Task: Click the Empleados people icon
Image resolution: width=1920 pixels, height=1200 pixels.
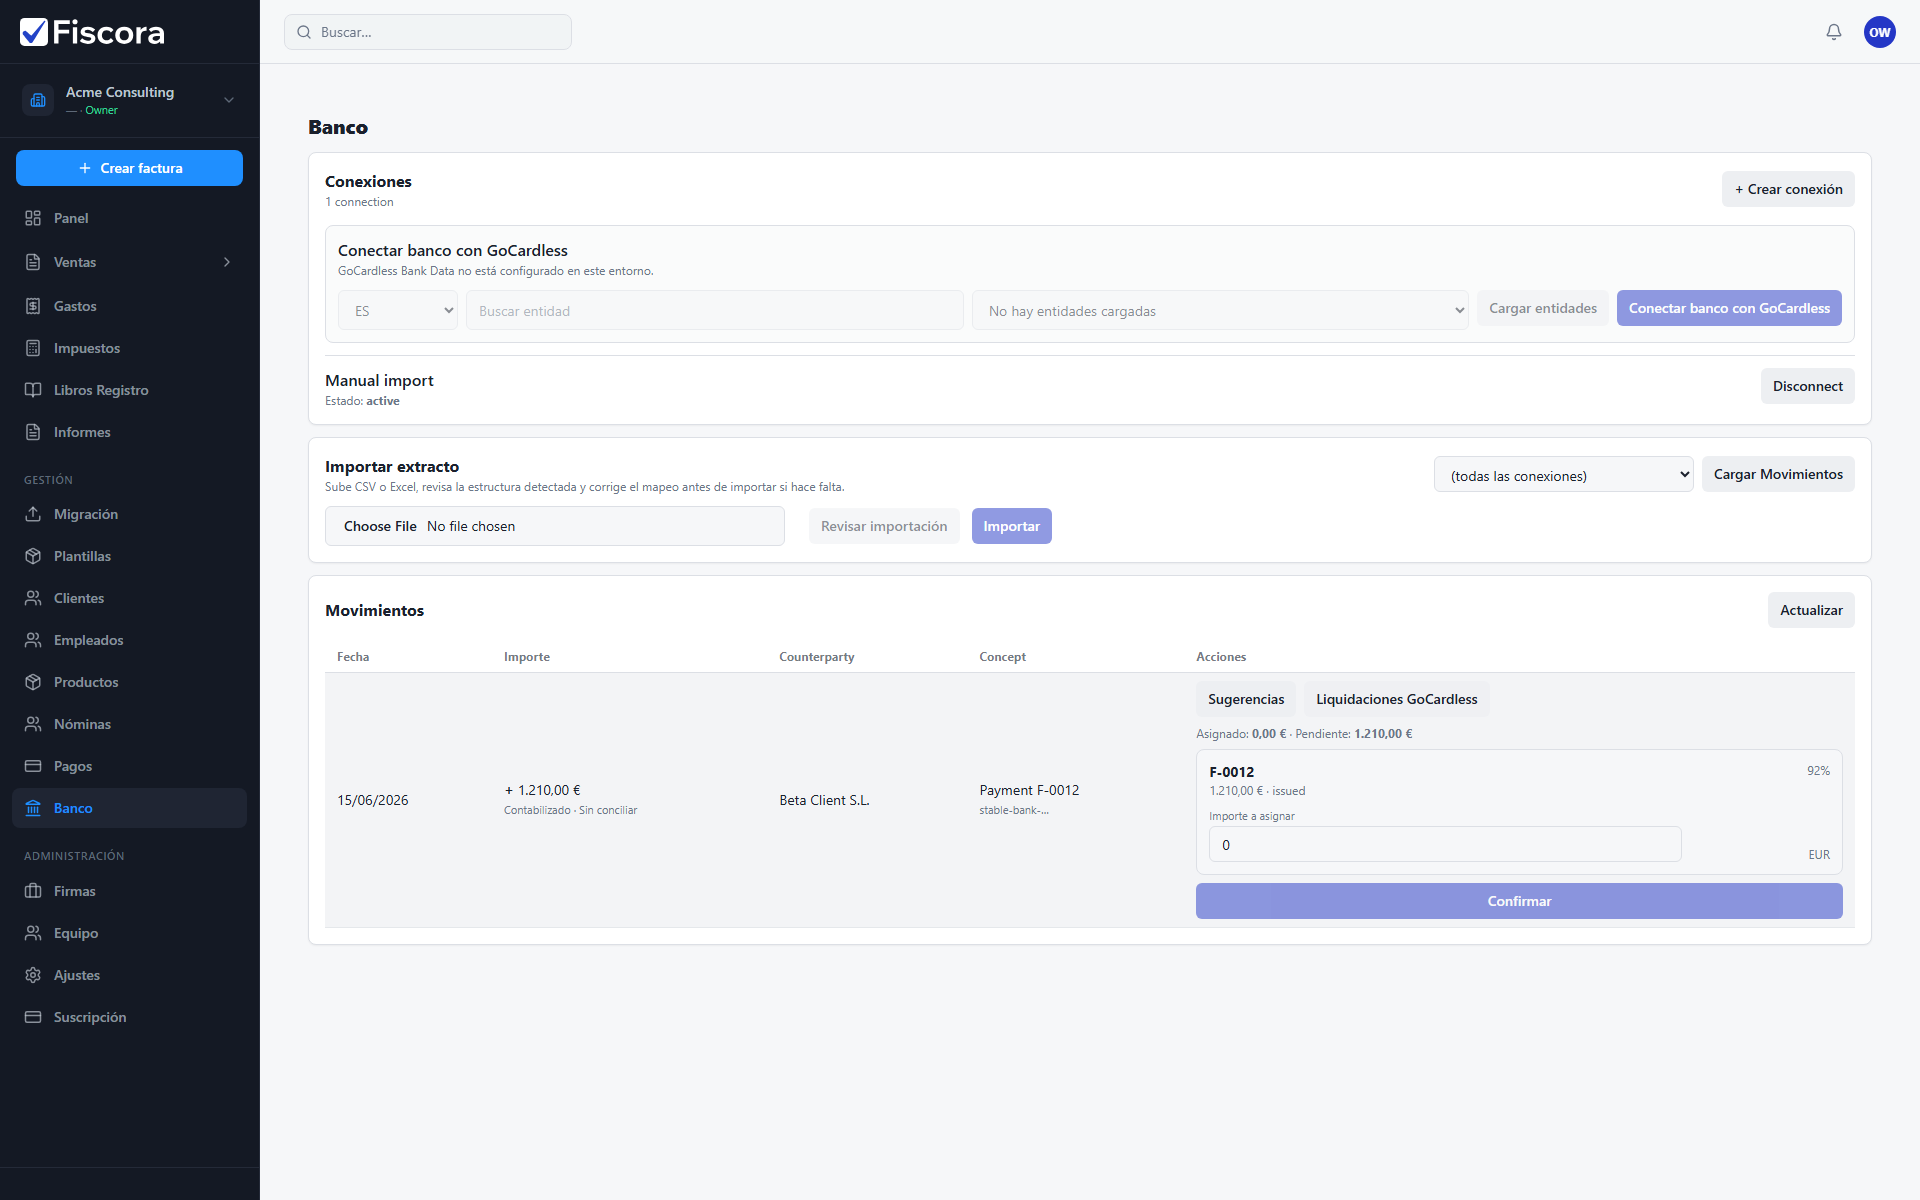Action: [33, 640]
